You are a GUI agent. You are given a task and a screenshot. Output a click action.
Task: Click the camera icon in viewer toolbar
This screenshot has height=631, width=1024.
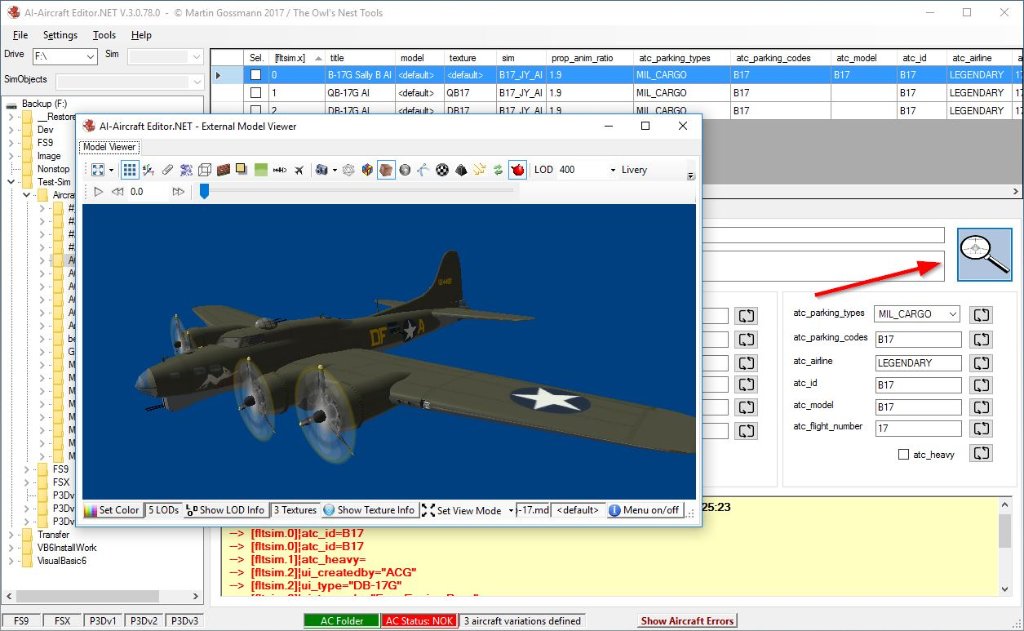coord(321,170)
